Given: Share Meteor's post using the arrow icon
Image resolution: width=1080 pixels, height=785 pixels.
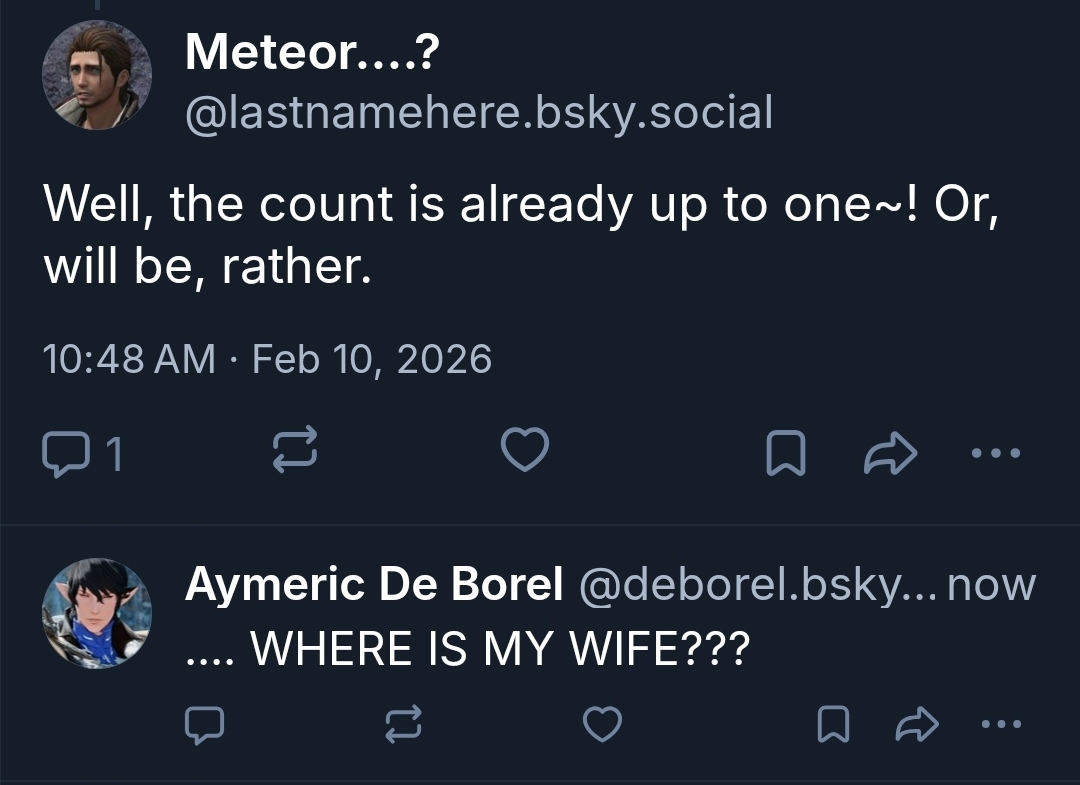Looking at the screenshot, I should click(x=887, y=453).
